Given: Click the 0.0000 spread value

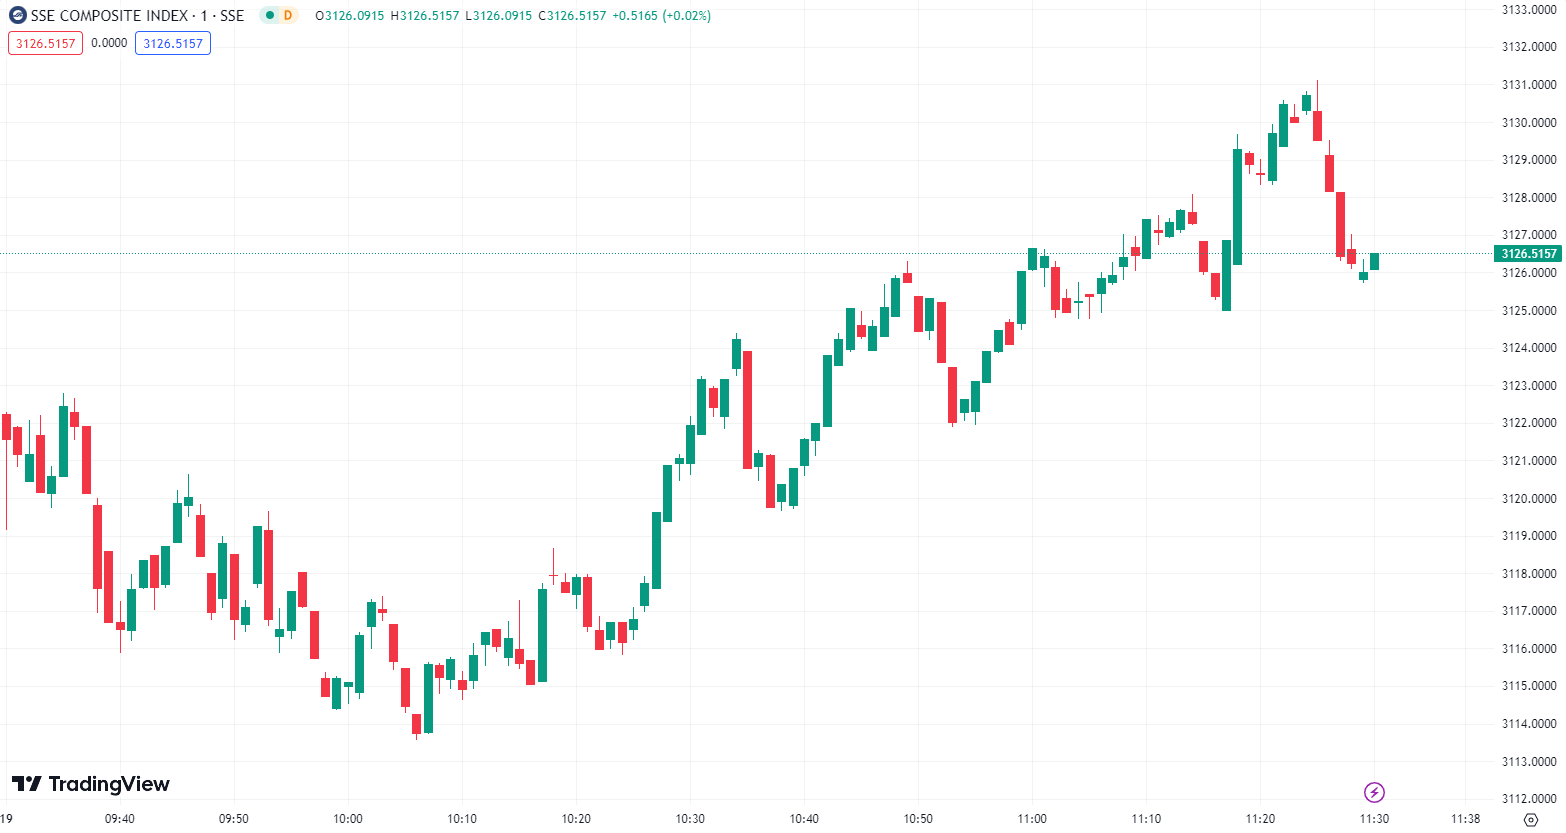Looking at the screenshot, I should pyautogui.click(x=109, y=43).
